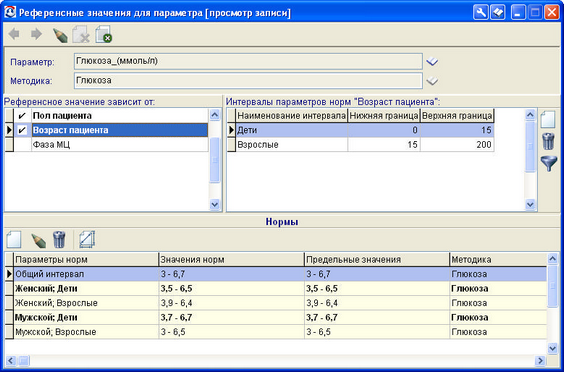
Task: Delete selected norm with trash bin icon
Action: (59, 240)
